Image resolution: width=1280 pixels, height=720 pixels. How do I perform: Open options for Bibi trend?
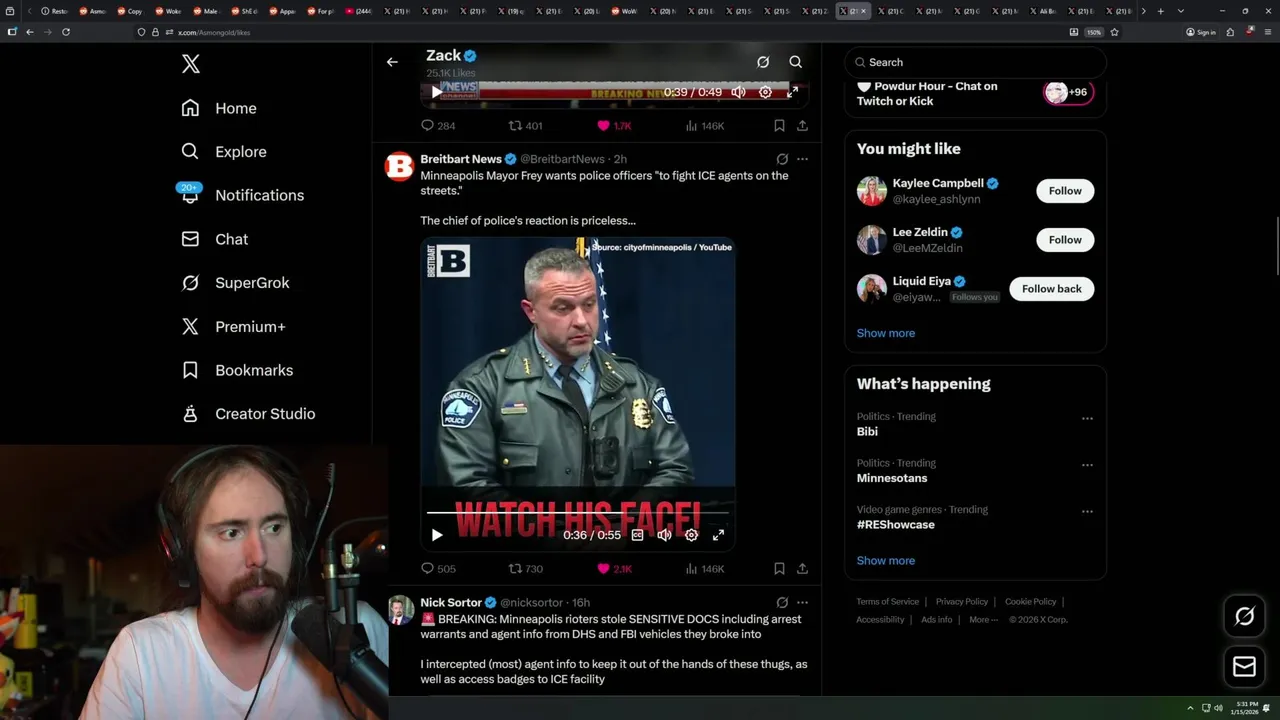[x=1087, y=418]
